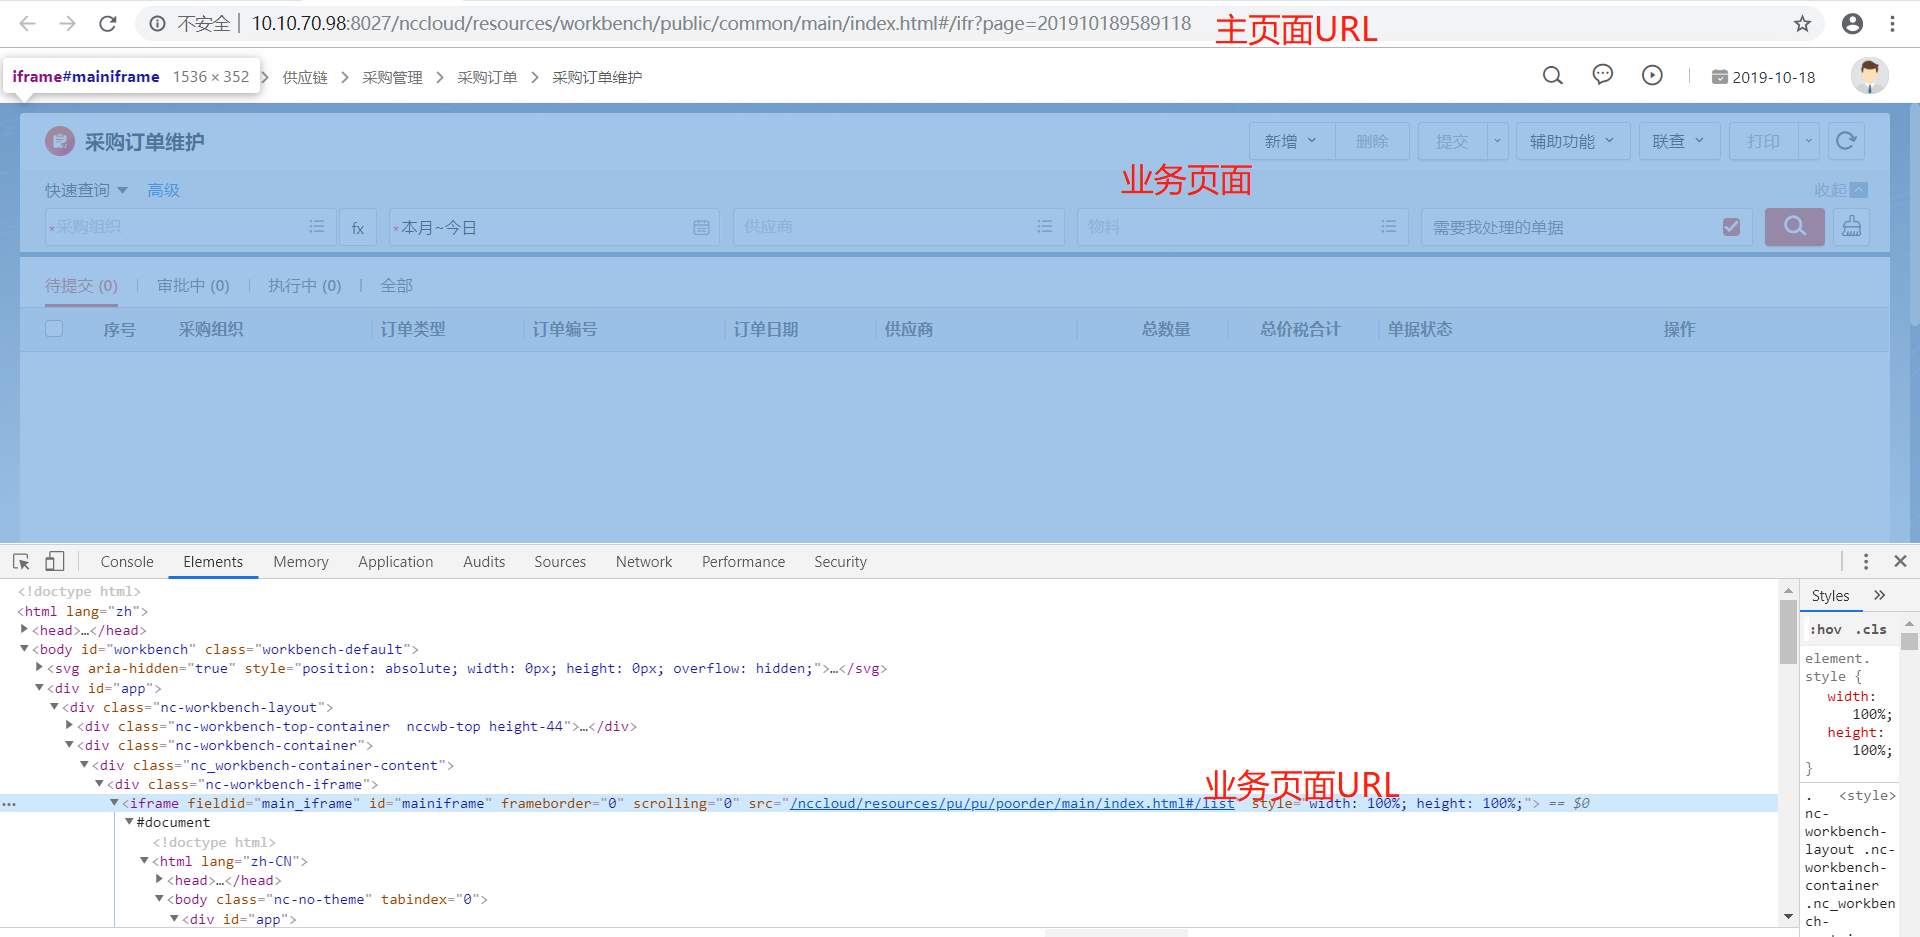The height and width of the screenshot is (937, 1920).
Task: Show the 审批中 (0) order tab
Action: tap(193, 286)
